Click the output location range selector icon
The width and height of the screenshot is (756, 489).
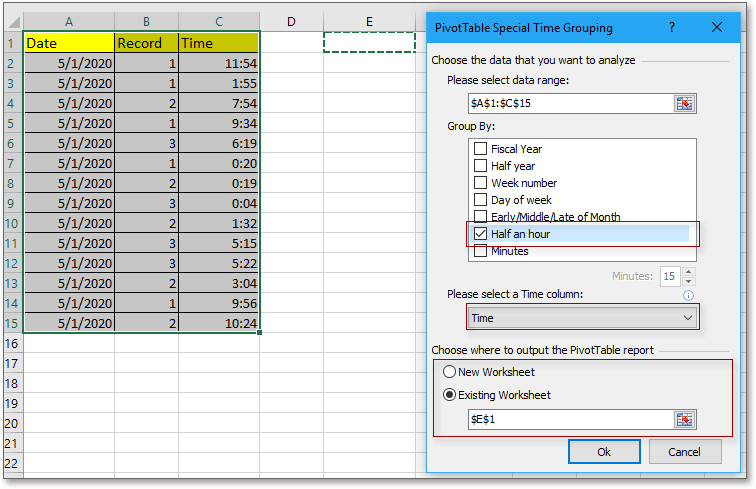(x=685, y=420)
